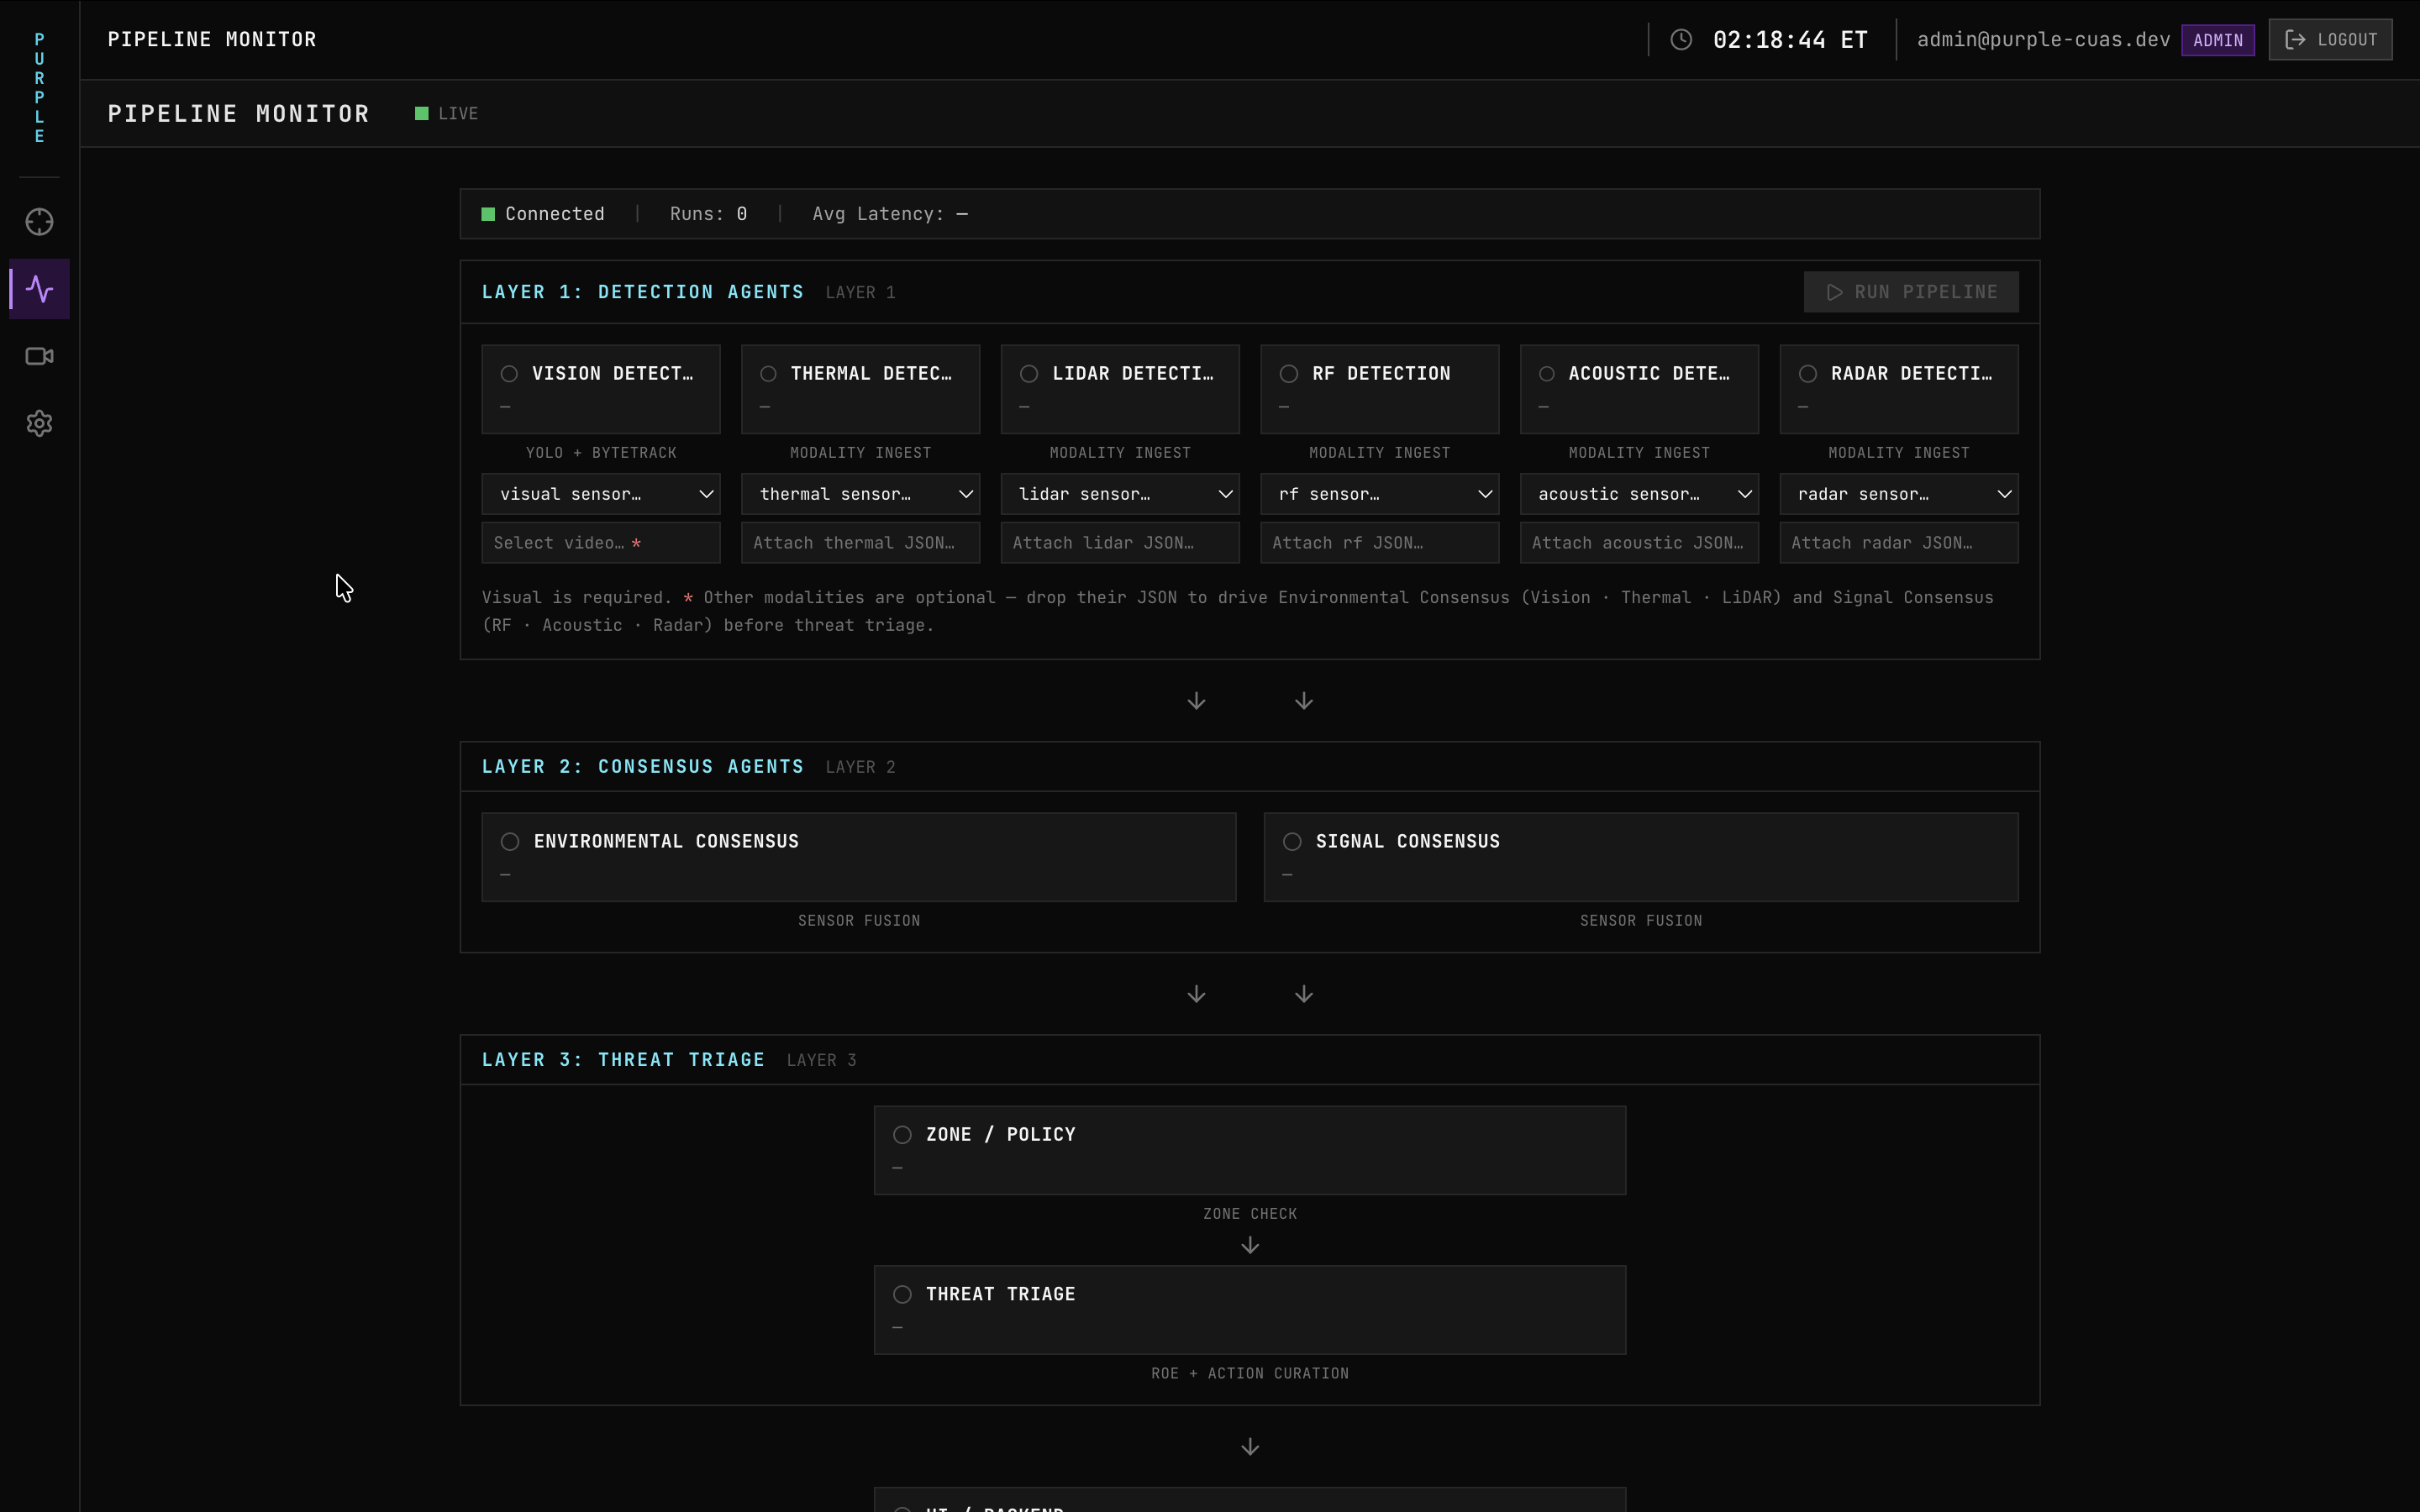Image resolution: width=2420 pixels, height=1512 pixels.
Task: Click the YOLO + BYTETRACK label
Action: click(x=601, y=453)
